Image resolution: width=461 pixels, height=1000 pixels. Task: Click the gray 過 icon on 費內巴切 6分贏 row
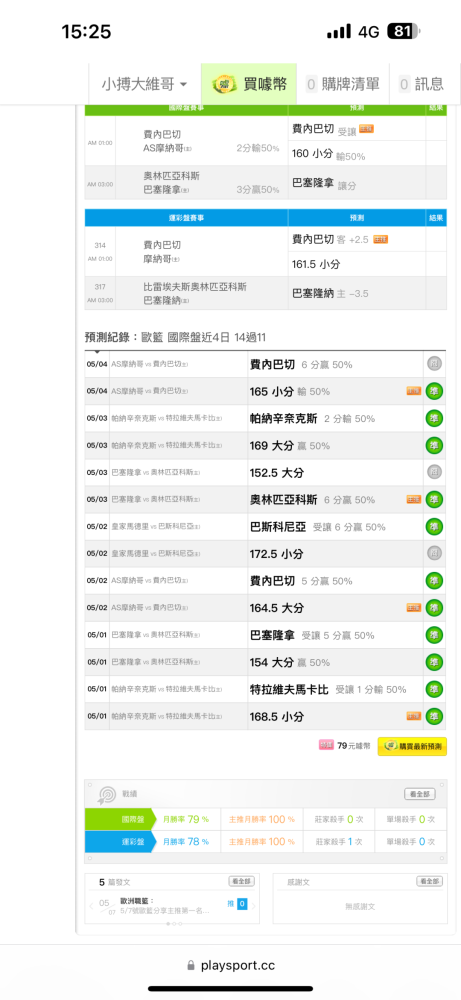click(x=434, y=365)
